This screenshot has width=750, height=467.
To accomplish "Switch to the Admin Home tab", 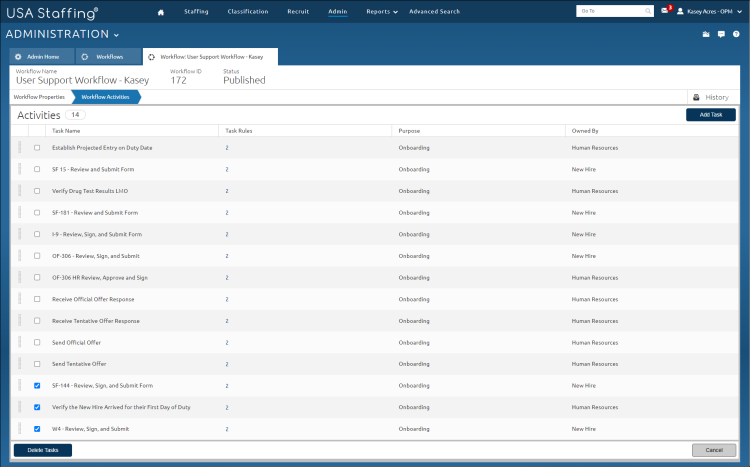I will pyautogui.click(x=42, y=56).
